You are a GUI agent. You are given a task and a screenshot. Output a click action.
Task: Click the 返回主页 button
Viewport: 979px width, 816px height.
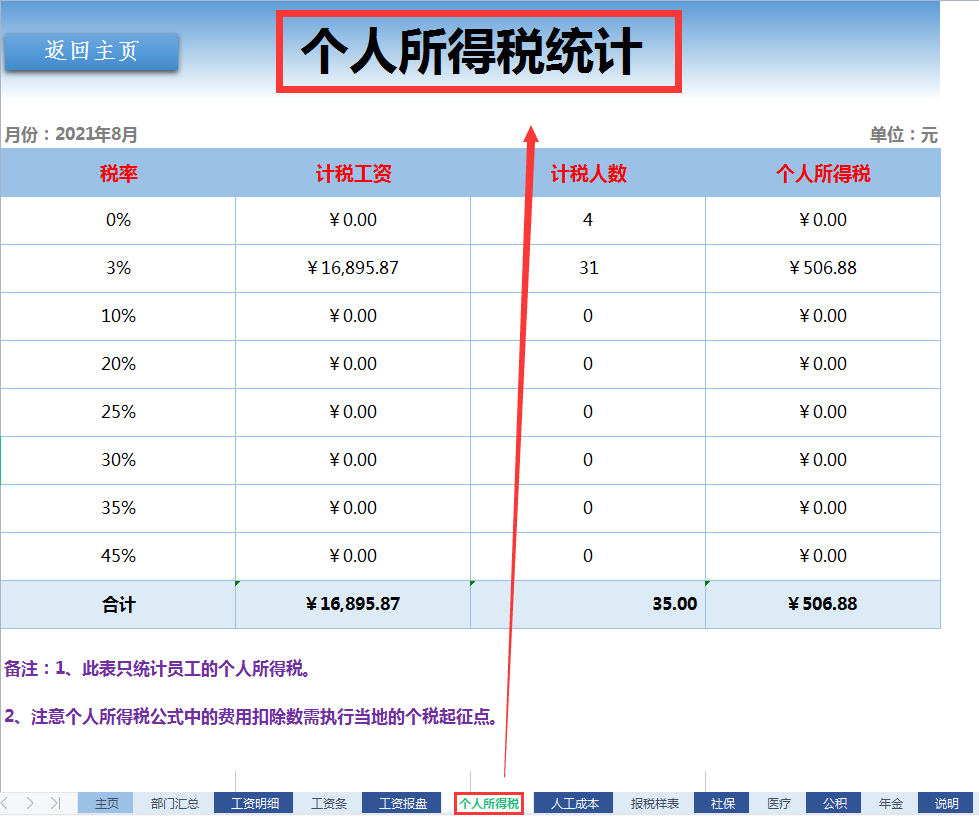[91, 51]
